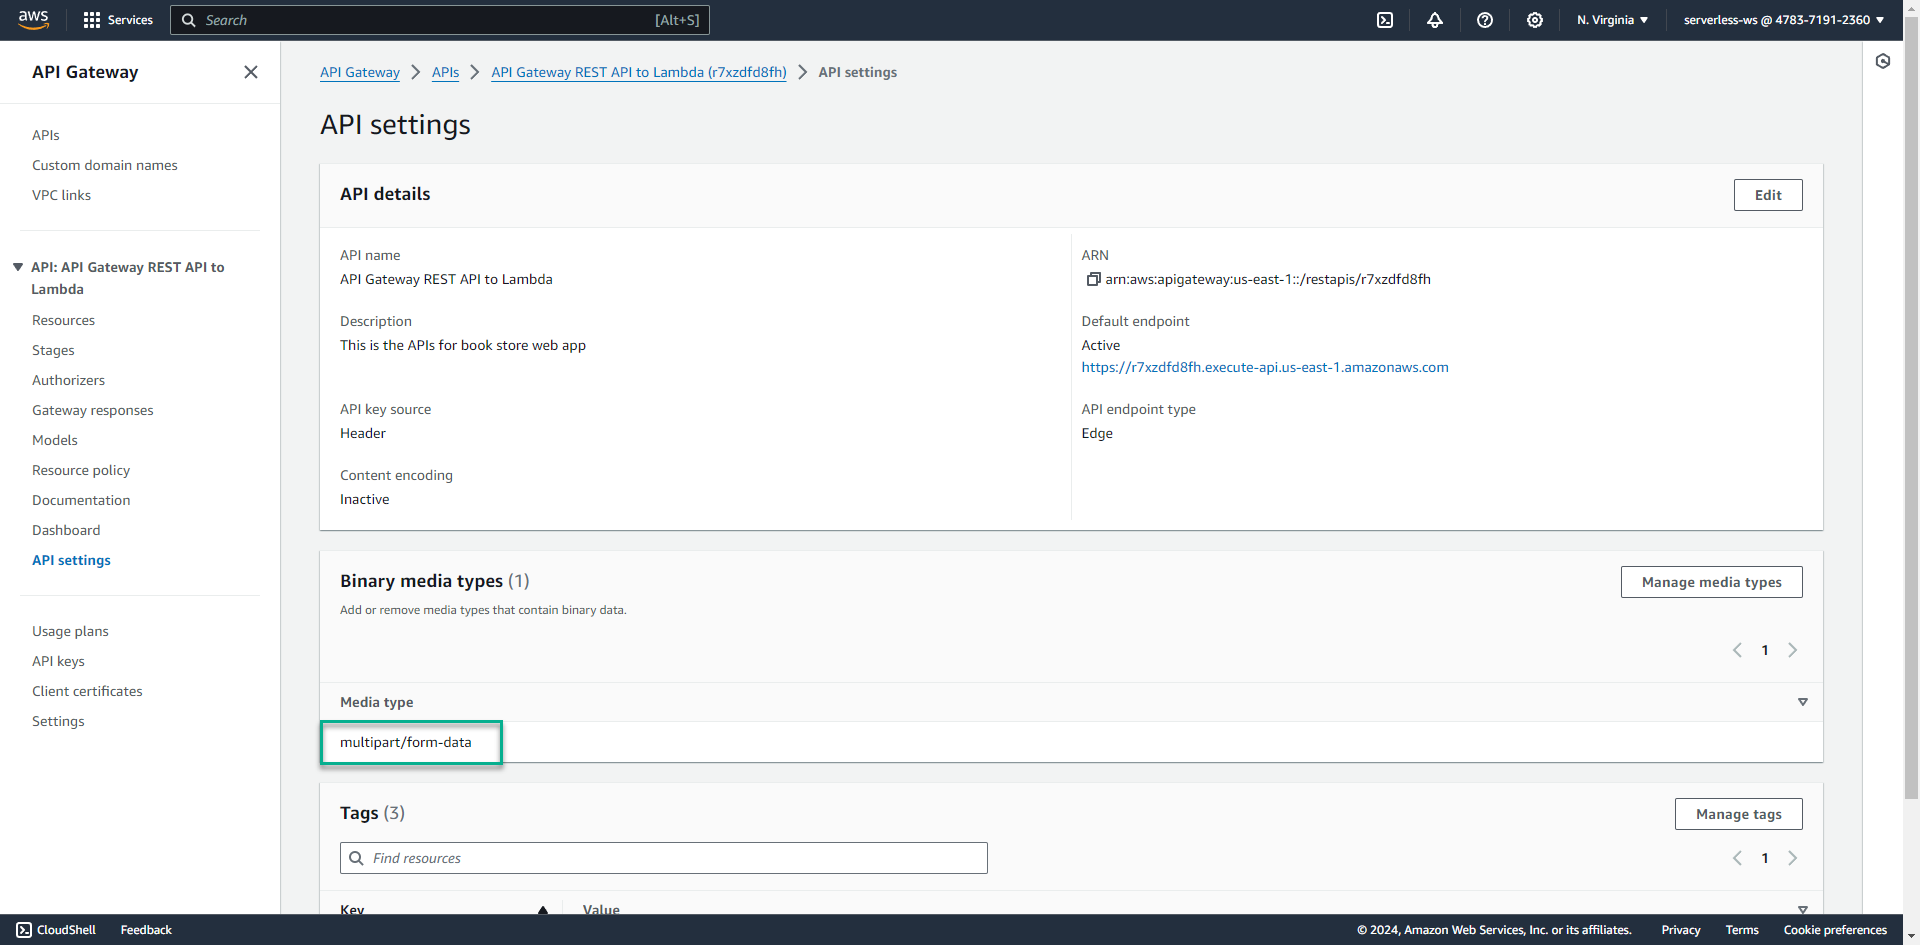This screenshot has width=1920, height=945.
Task: Open the info panel icon at right edge
Action: (x=1883, y=62)
